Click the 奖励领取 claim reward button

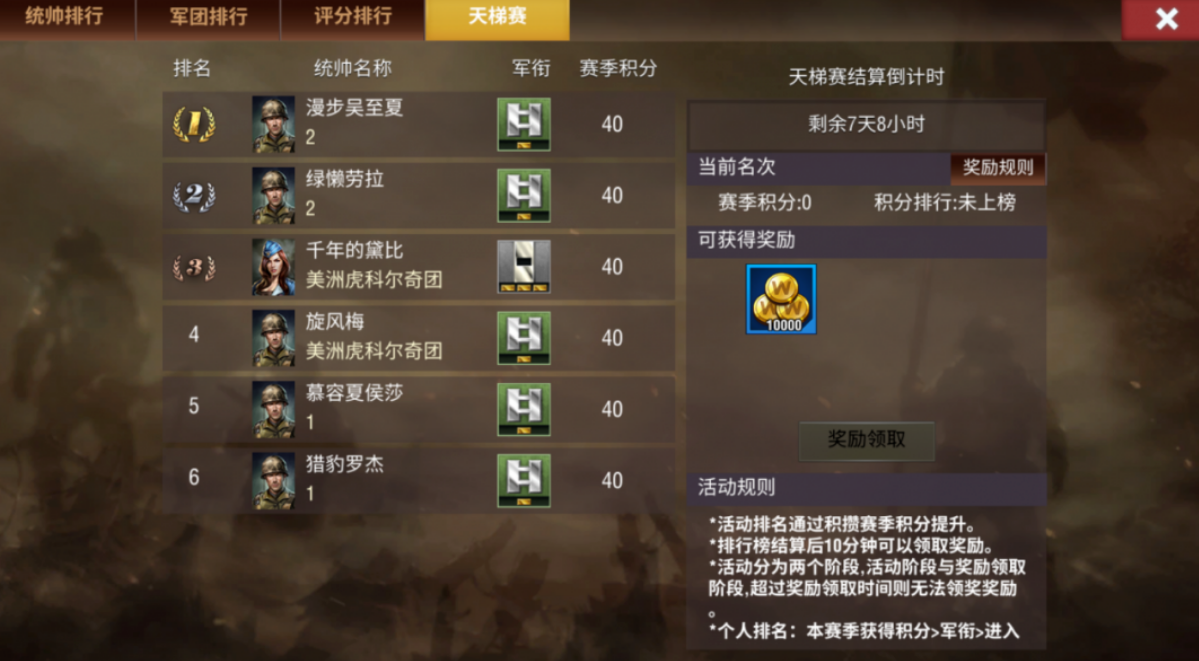tap(866, 441)
